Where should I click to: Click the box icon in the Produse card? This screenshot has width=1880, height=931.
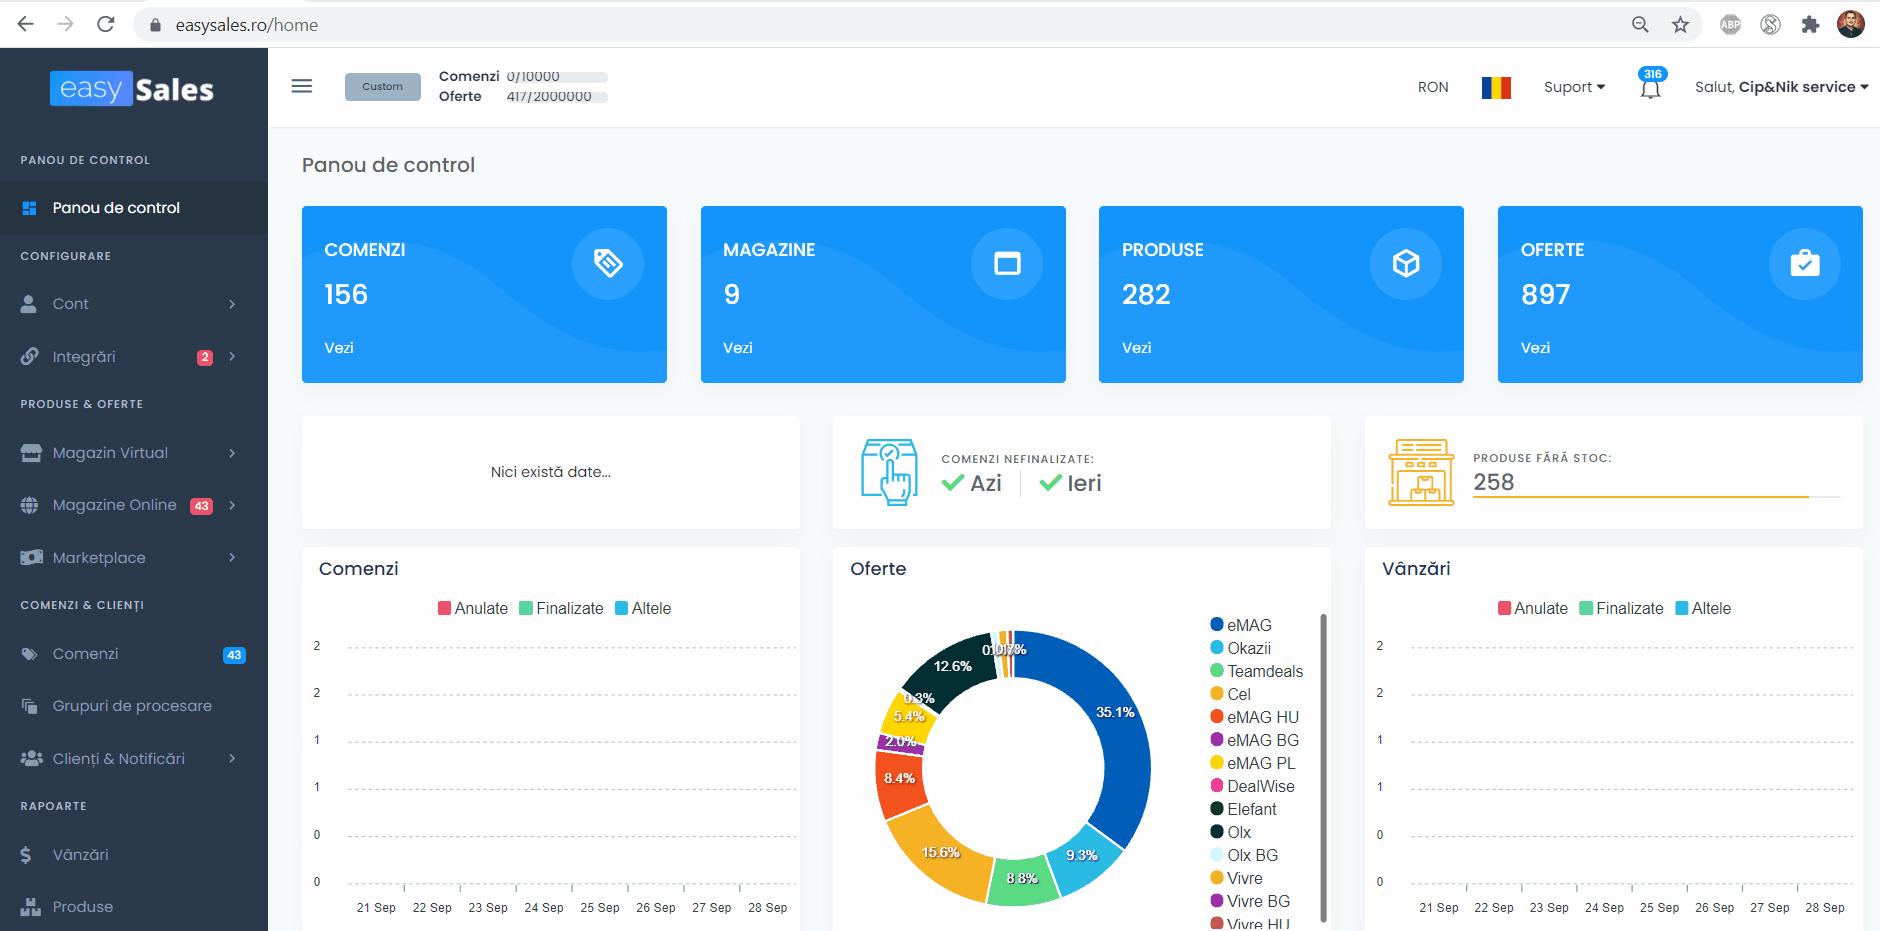click(x=1406, y=263)
